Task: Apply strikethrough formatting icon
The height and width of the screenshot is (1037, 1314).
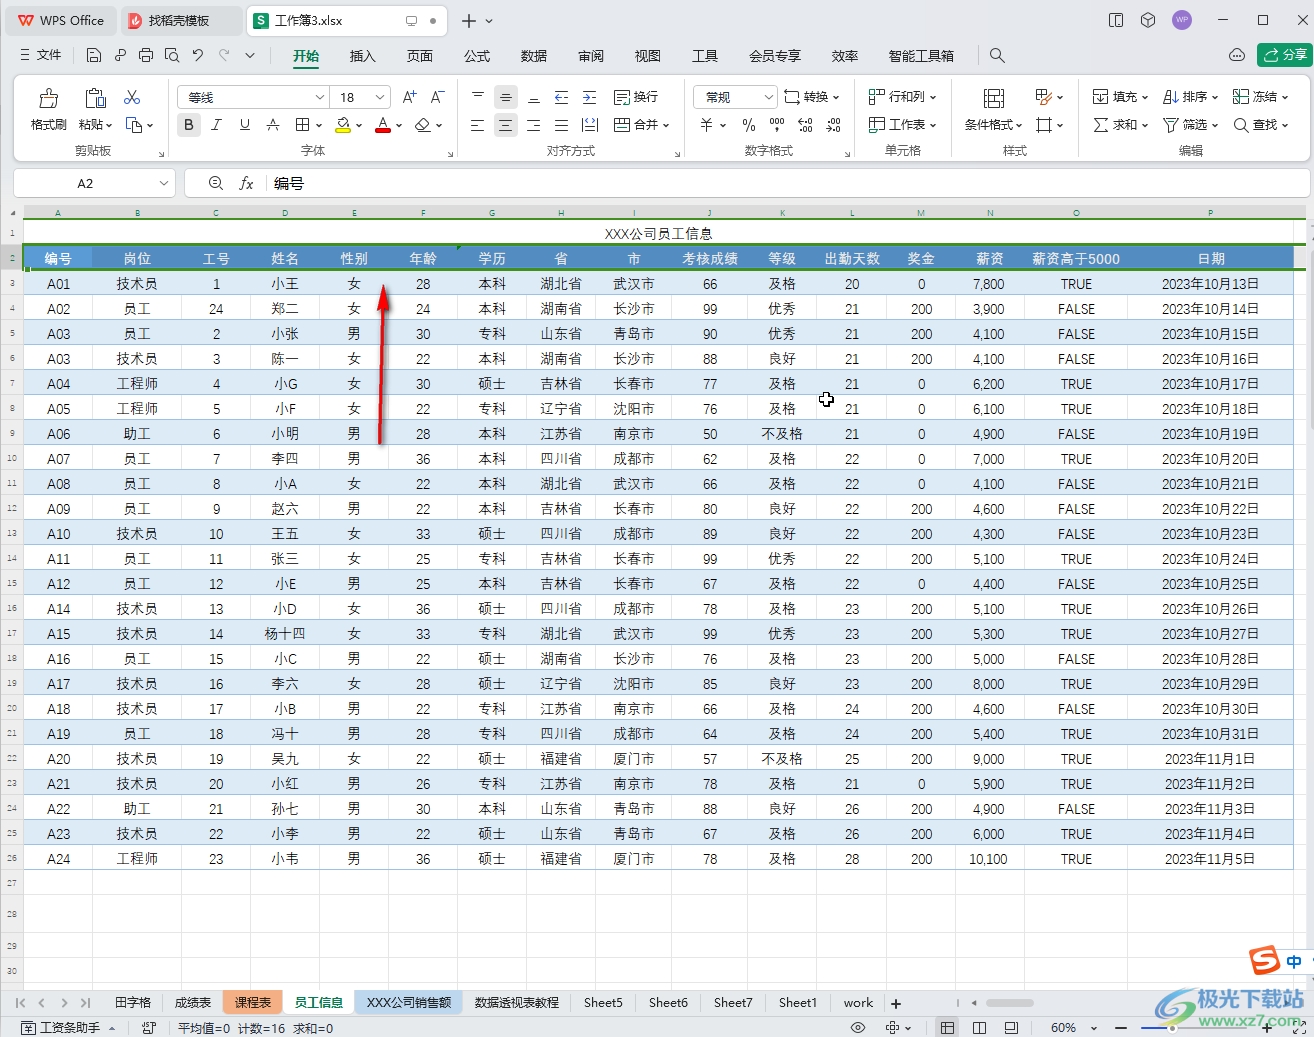Action: tap(273, 125)
